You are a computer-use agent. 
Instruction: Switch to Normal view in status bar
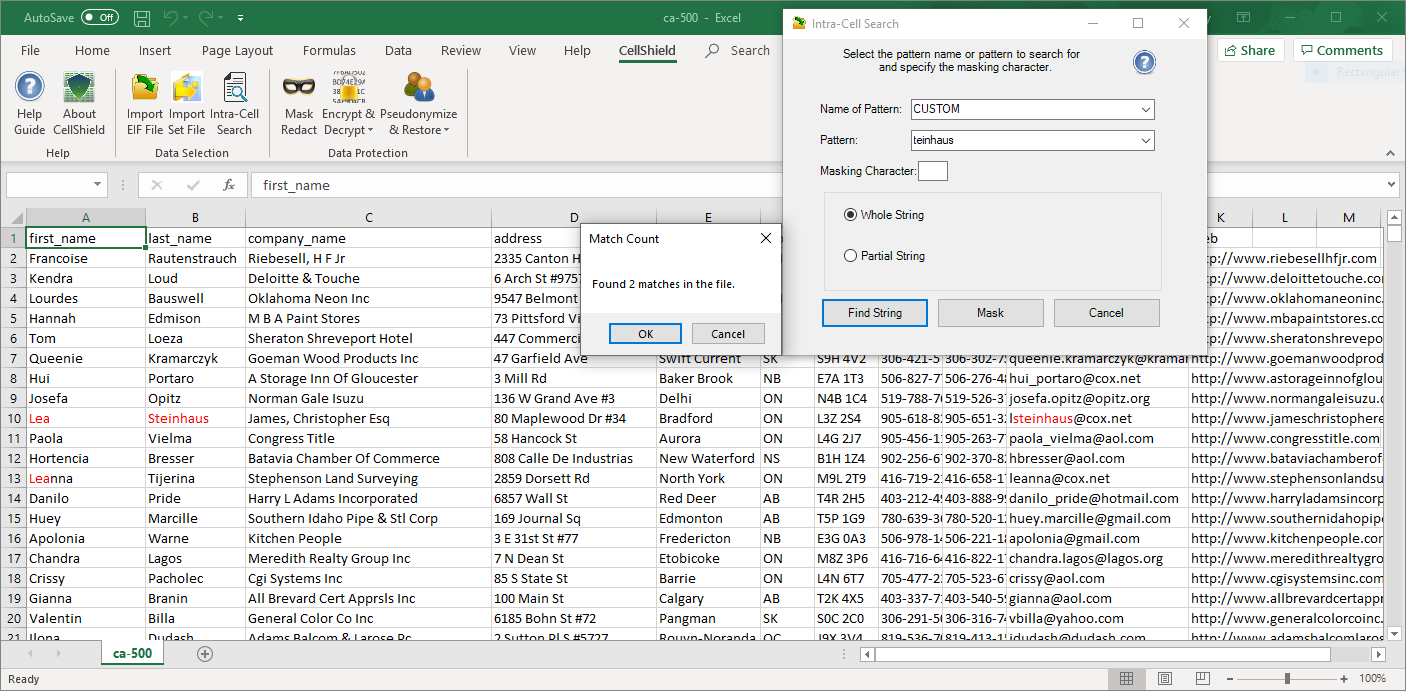tap(1127, 679)
